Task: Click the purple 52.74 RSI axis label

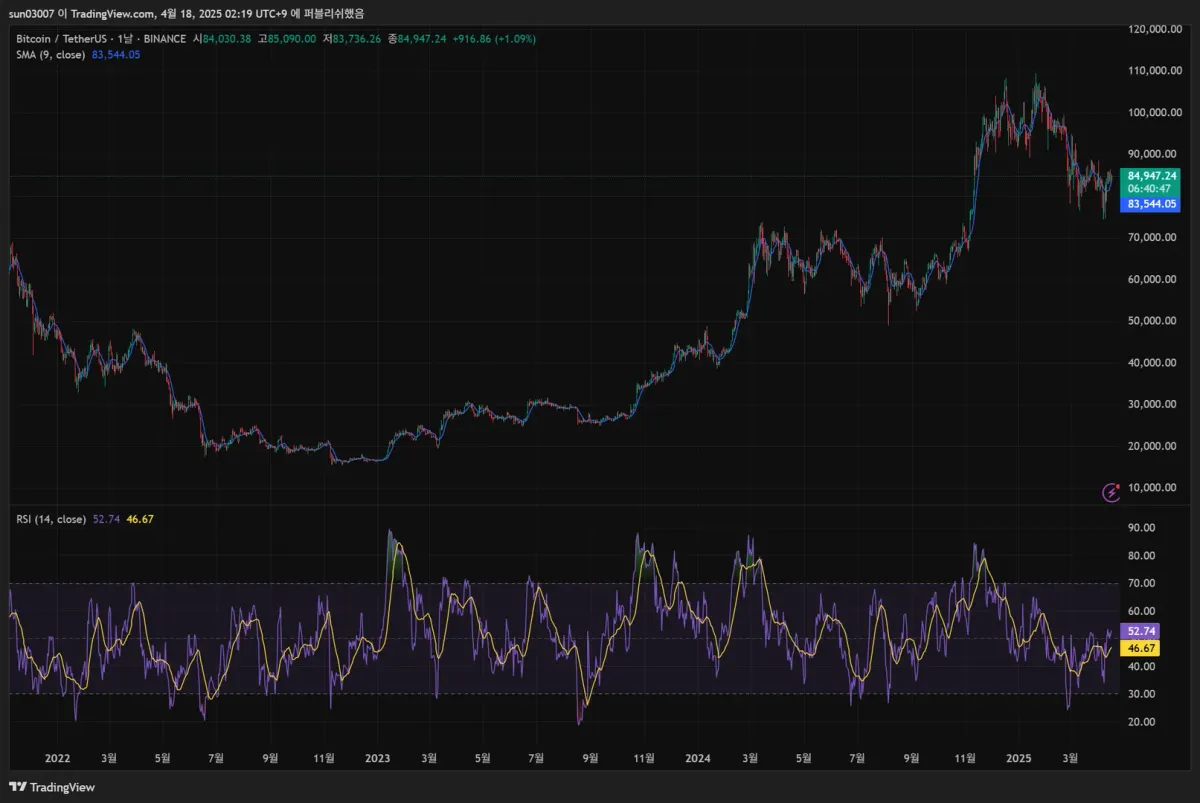Action: point(1141,632)
